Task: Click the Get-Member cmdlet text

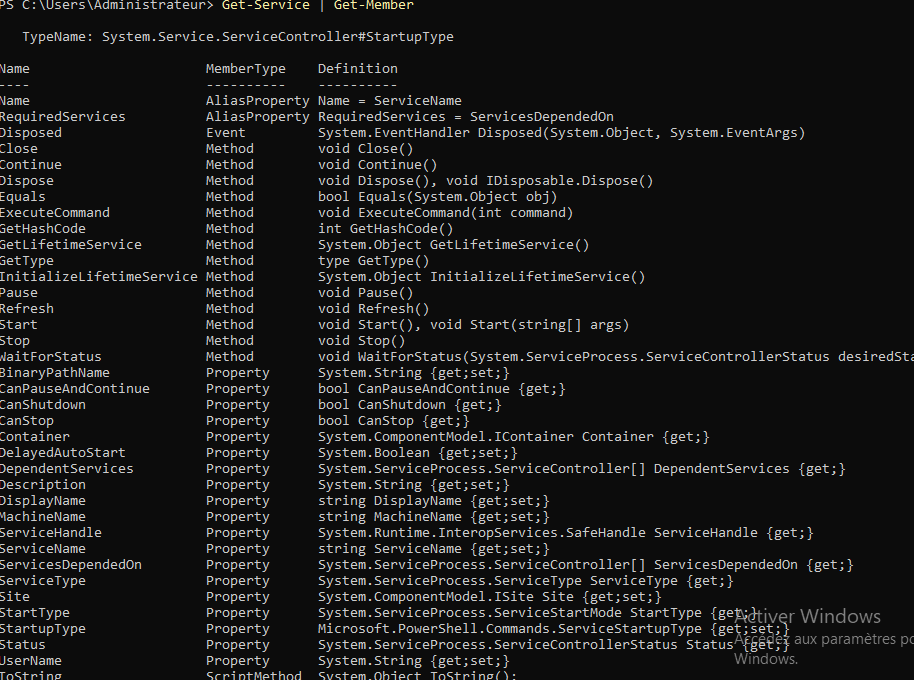Action: point(373,5)
